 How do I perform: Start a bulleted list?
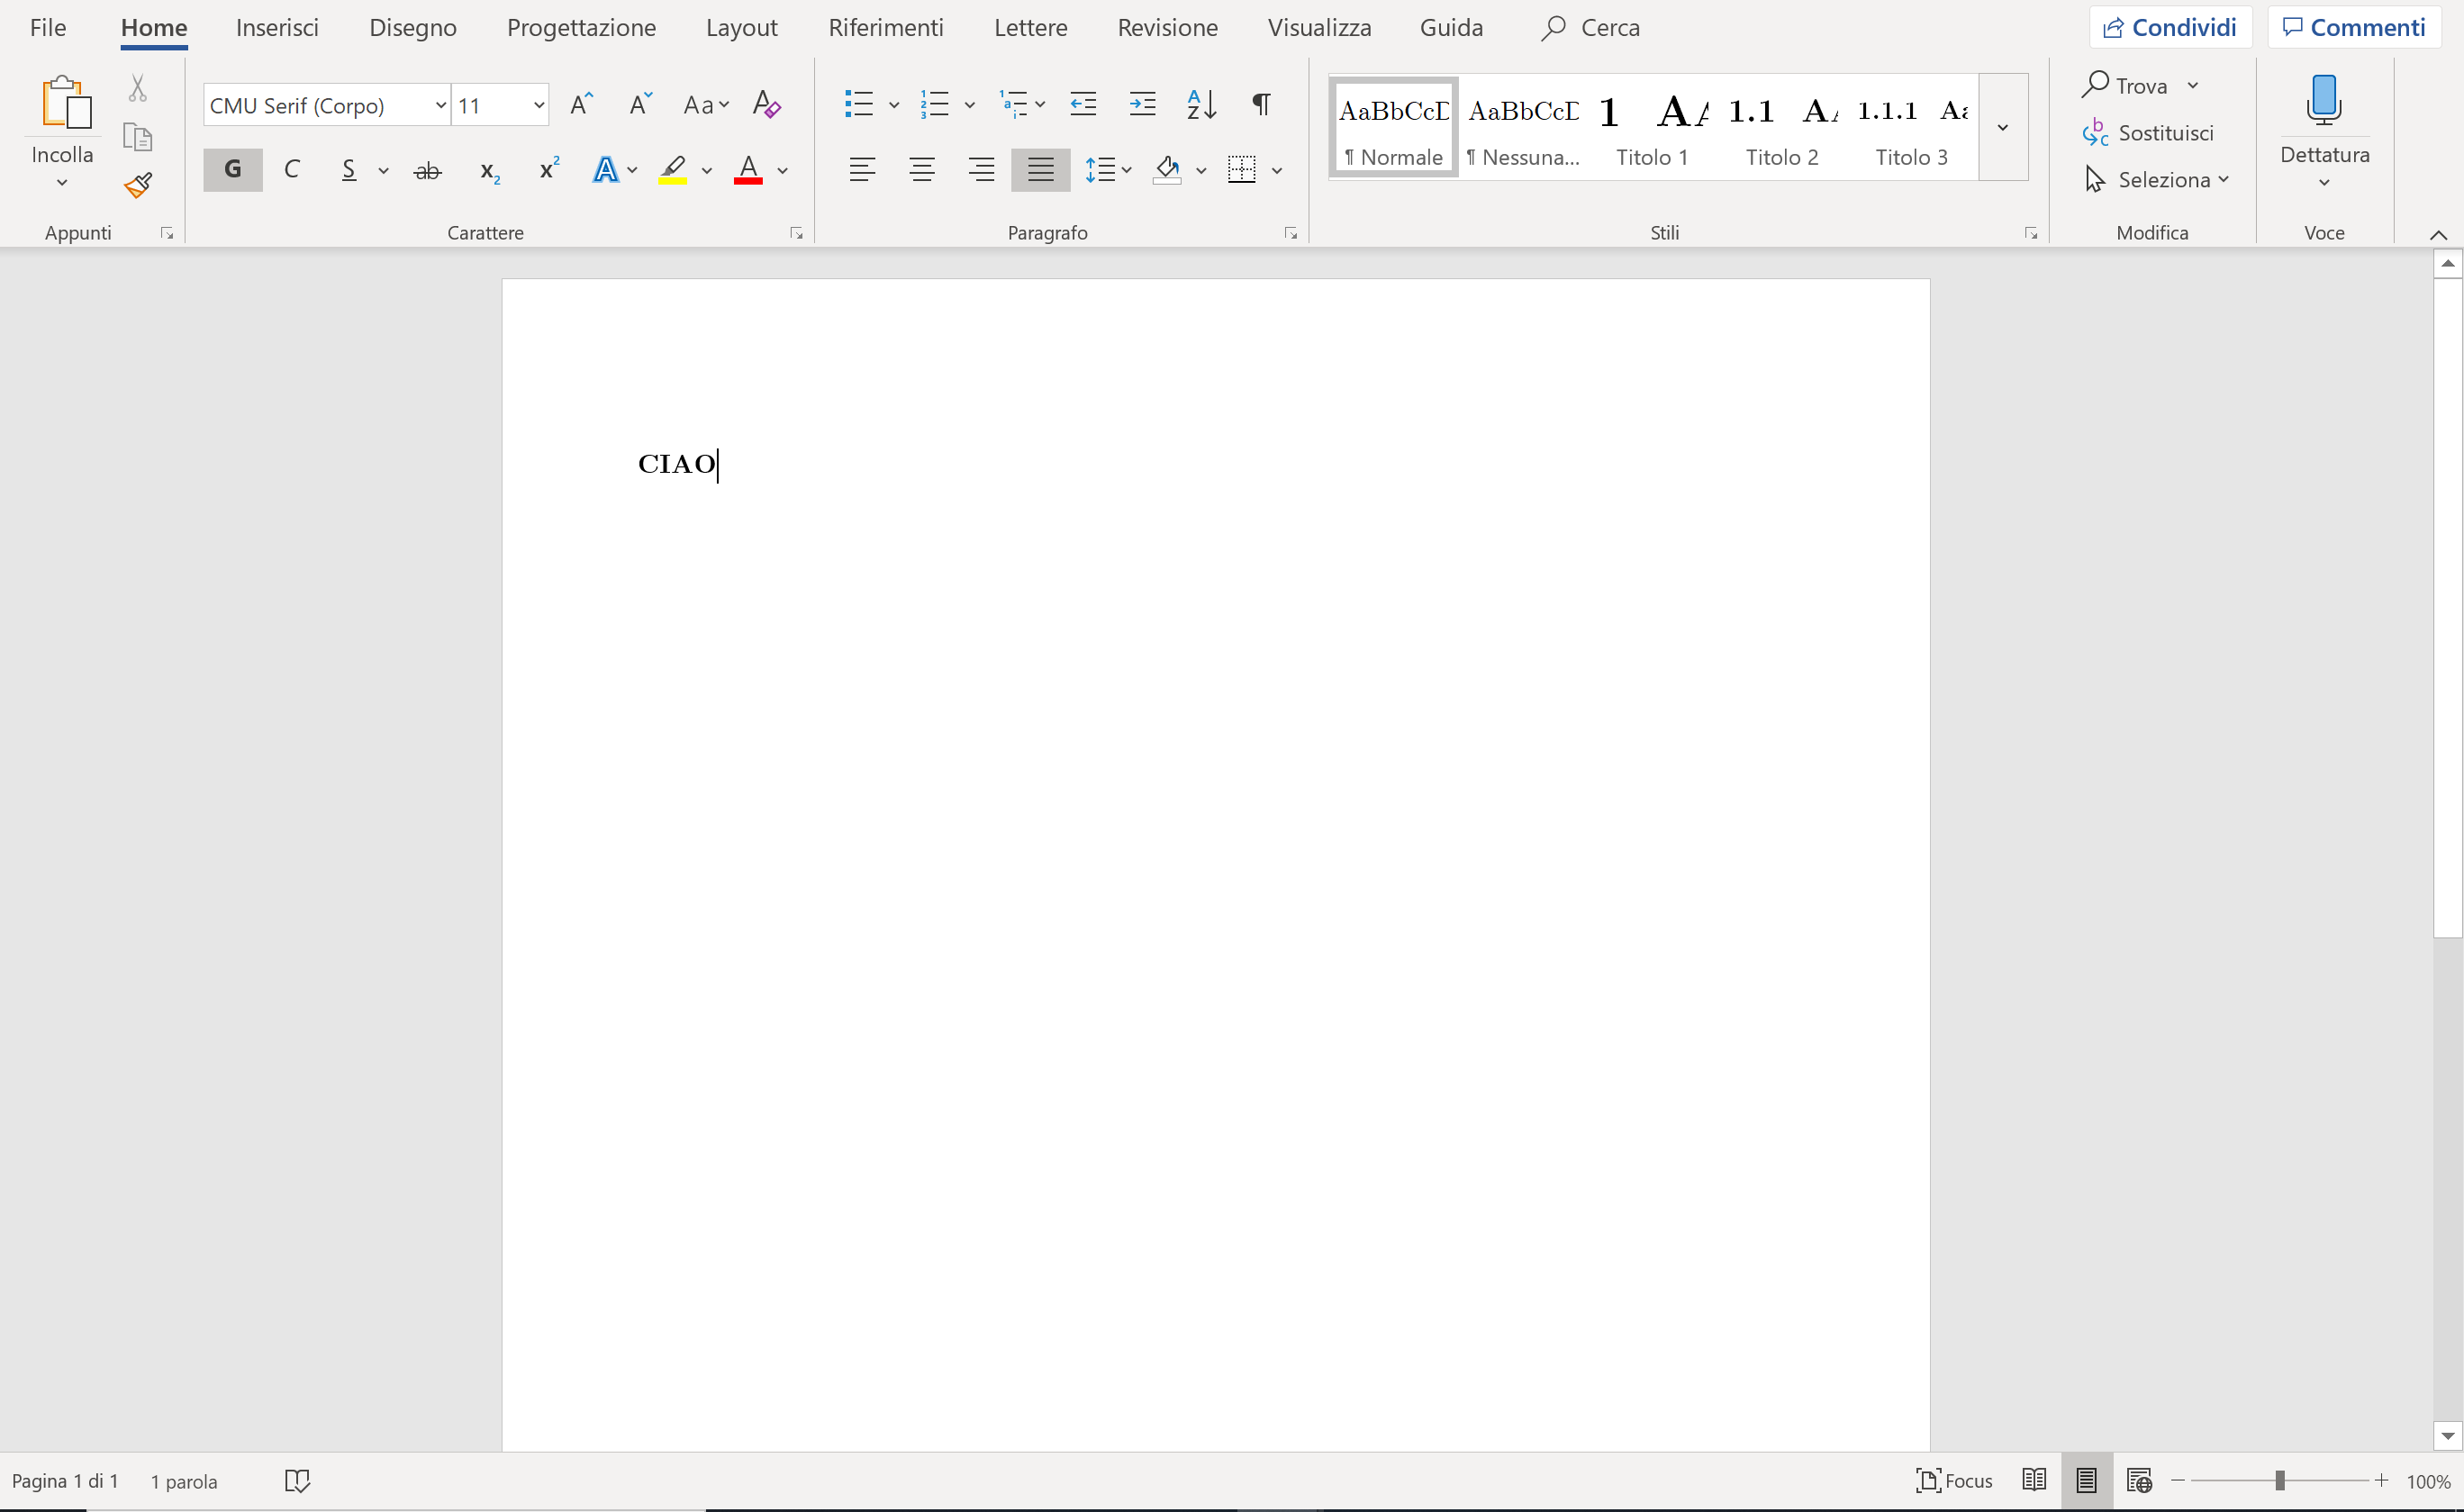pyautogui.click(x=859, y=104)
